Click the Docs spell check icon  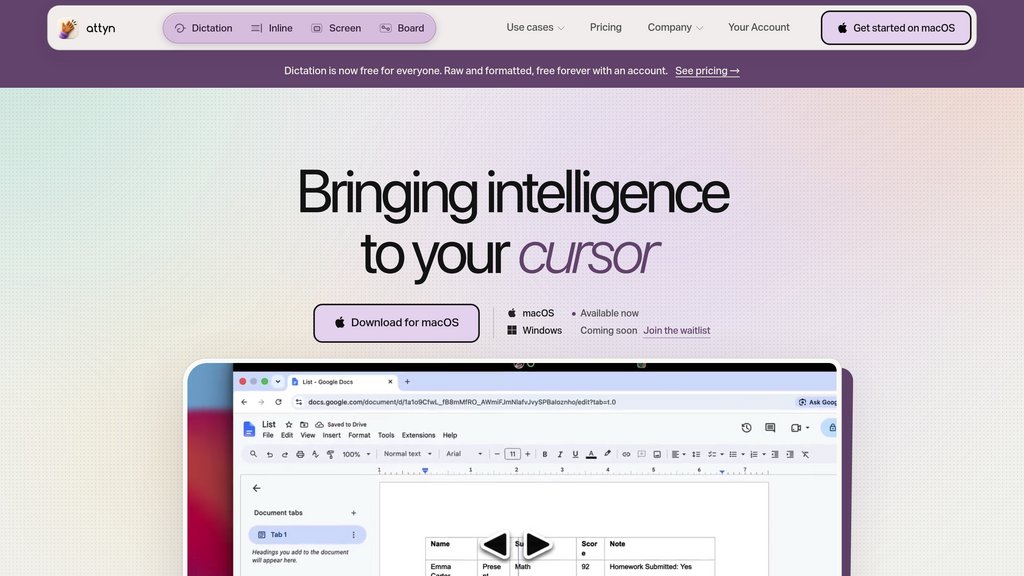[x=315, y=455]
